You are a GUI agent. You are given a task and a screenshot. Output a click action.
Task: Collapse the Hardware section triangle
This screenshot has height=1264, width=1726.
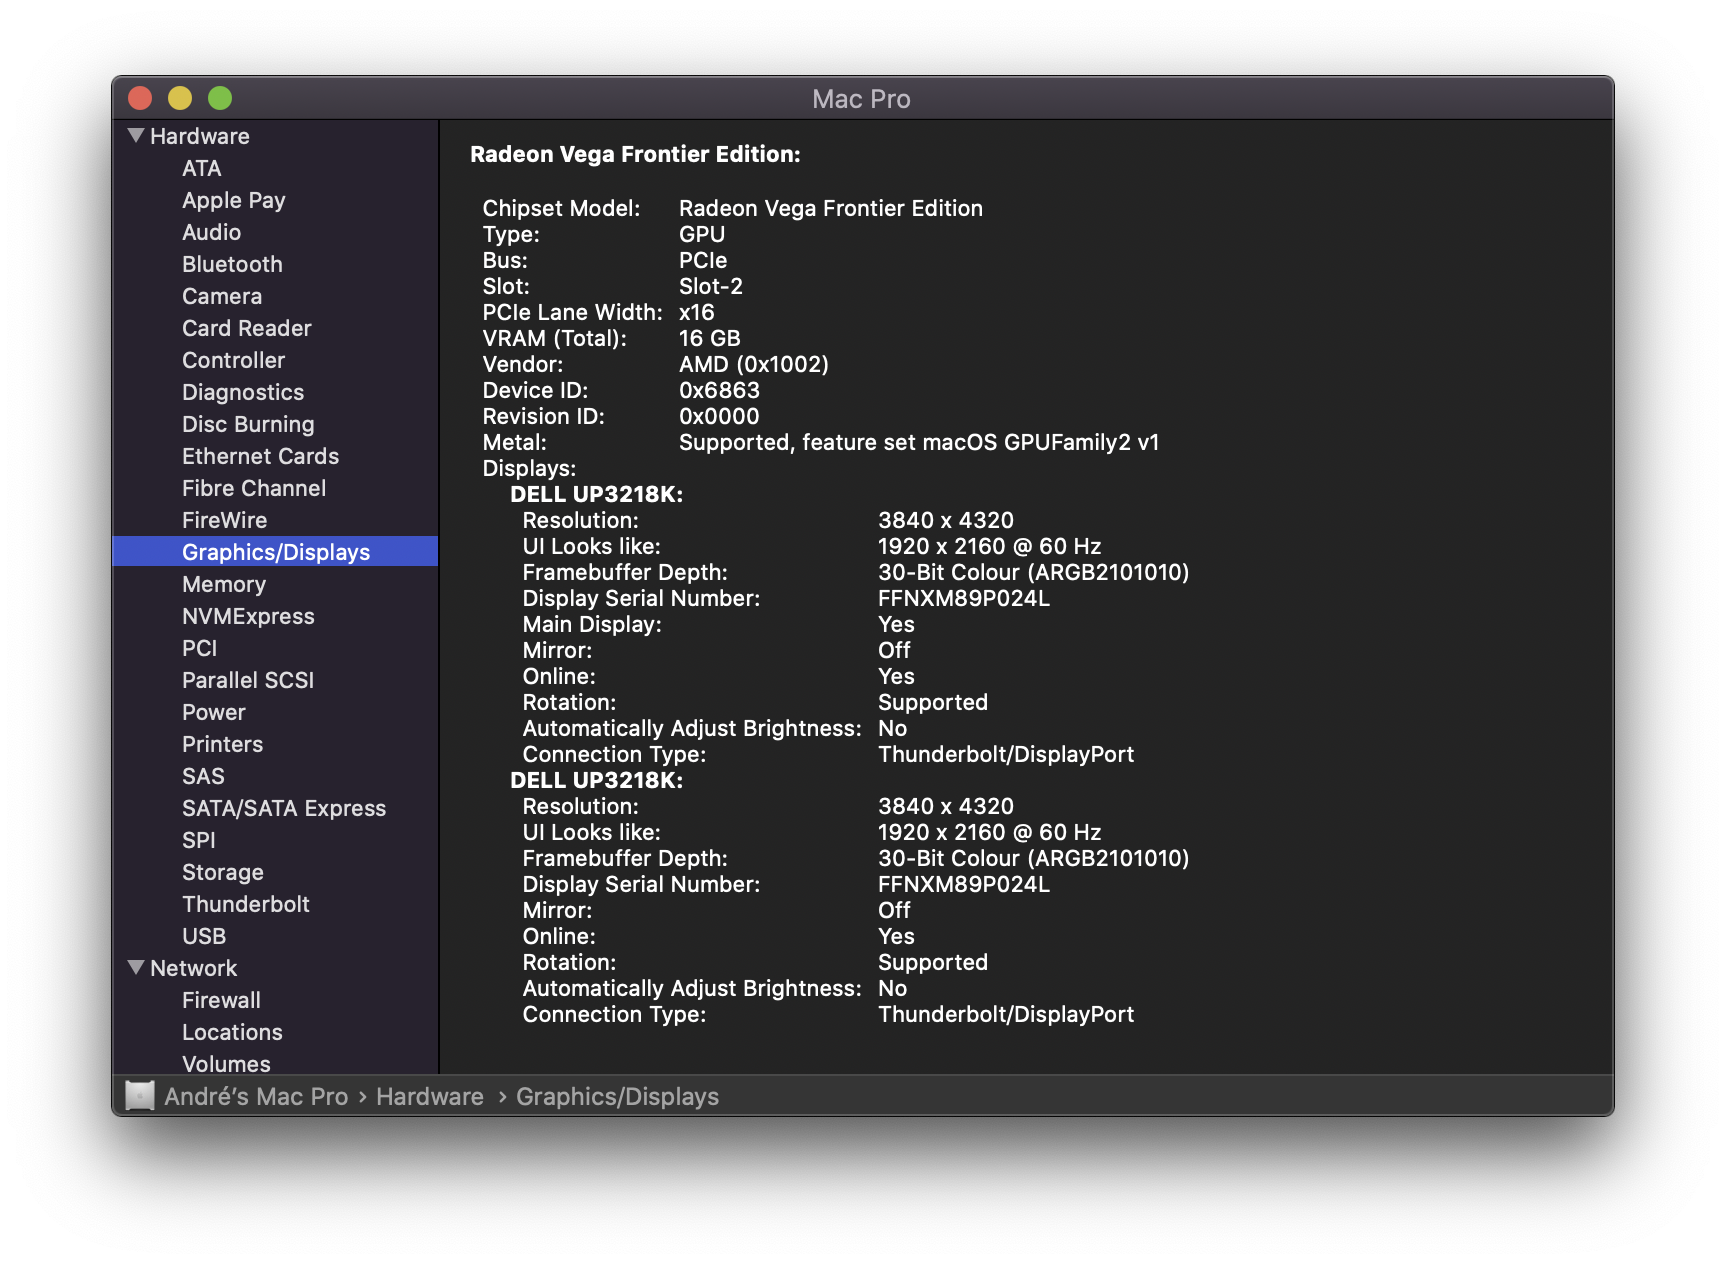click(136, 136)
